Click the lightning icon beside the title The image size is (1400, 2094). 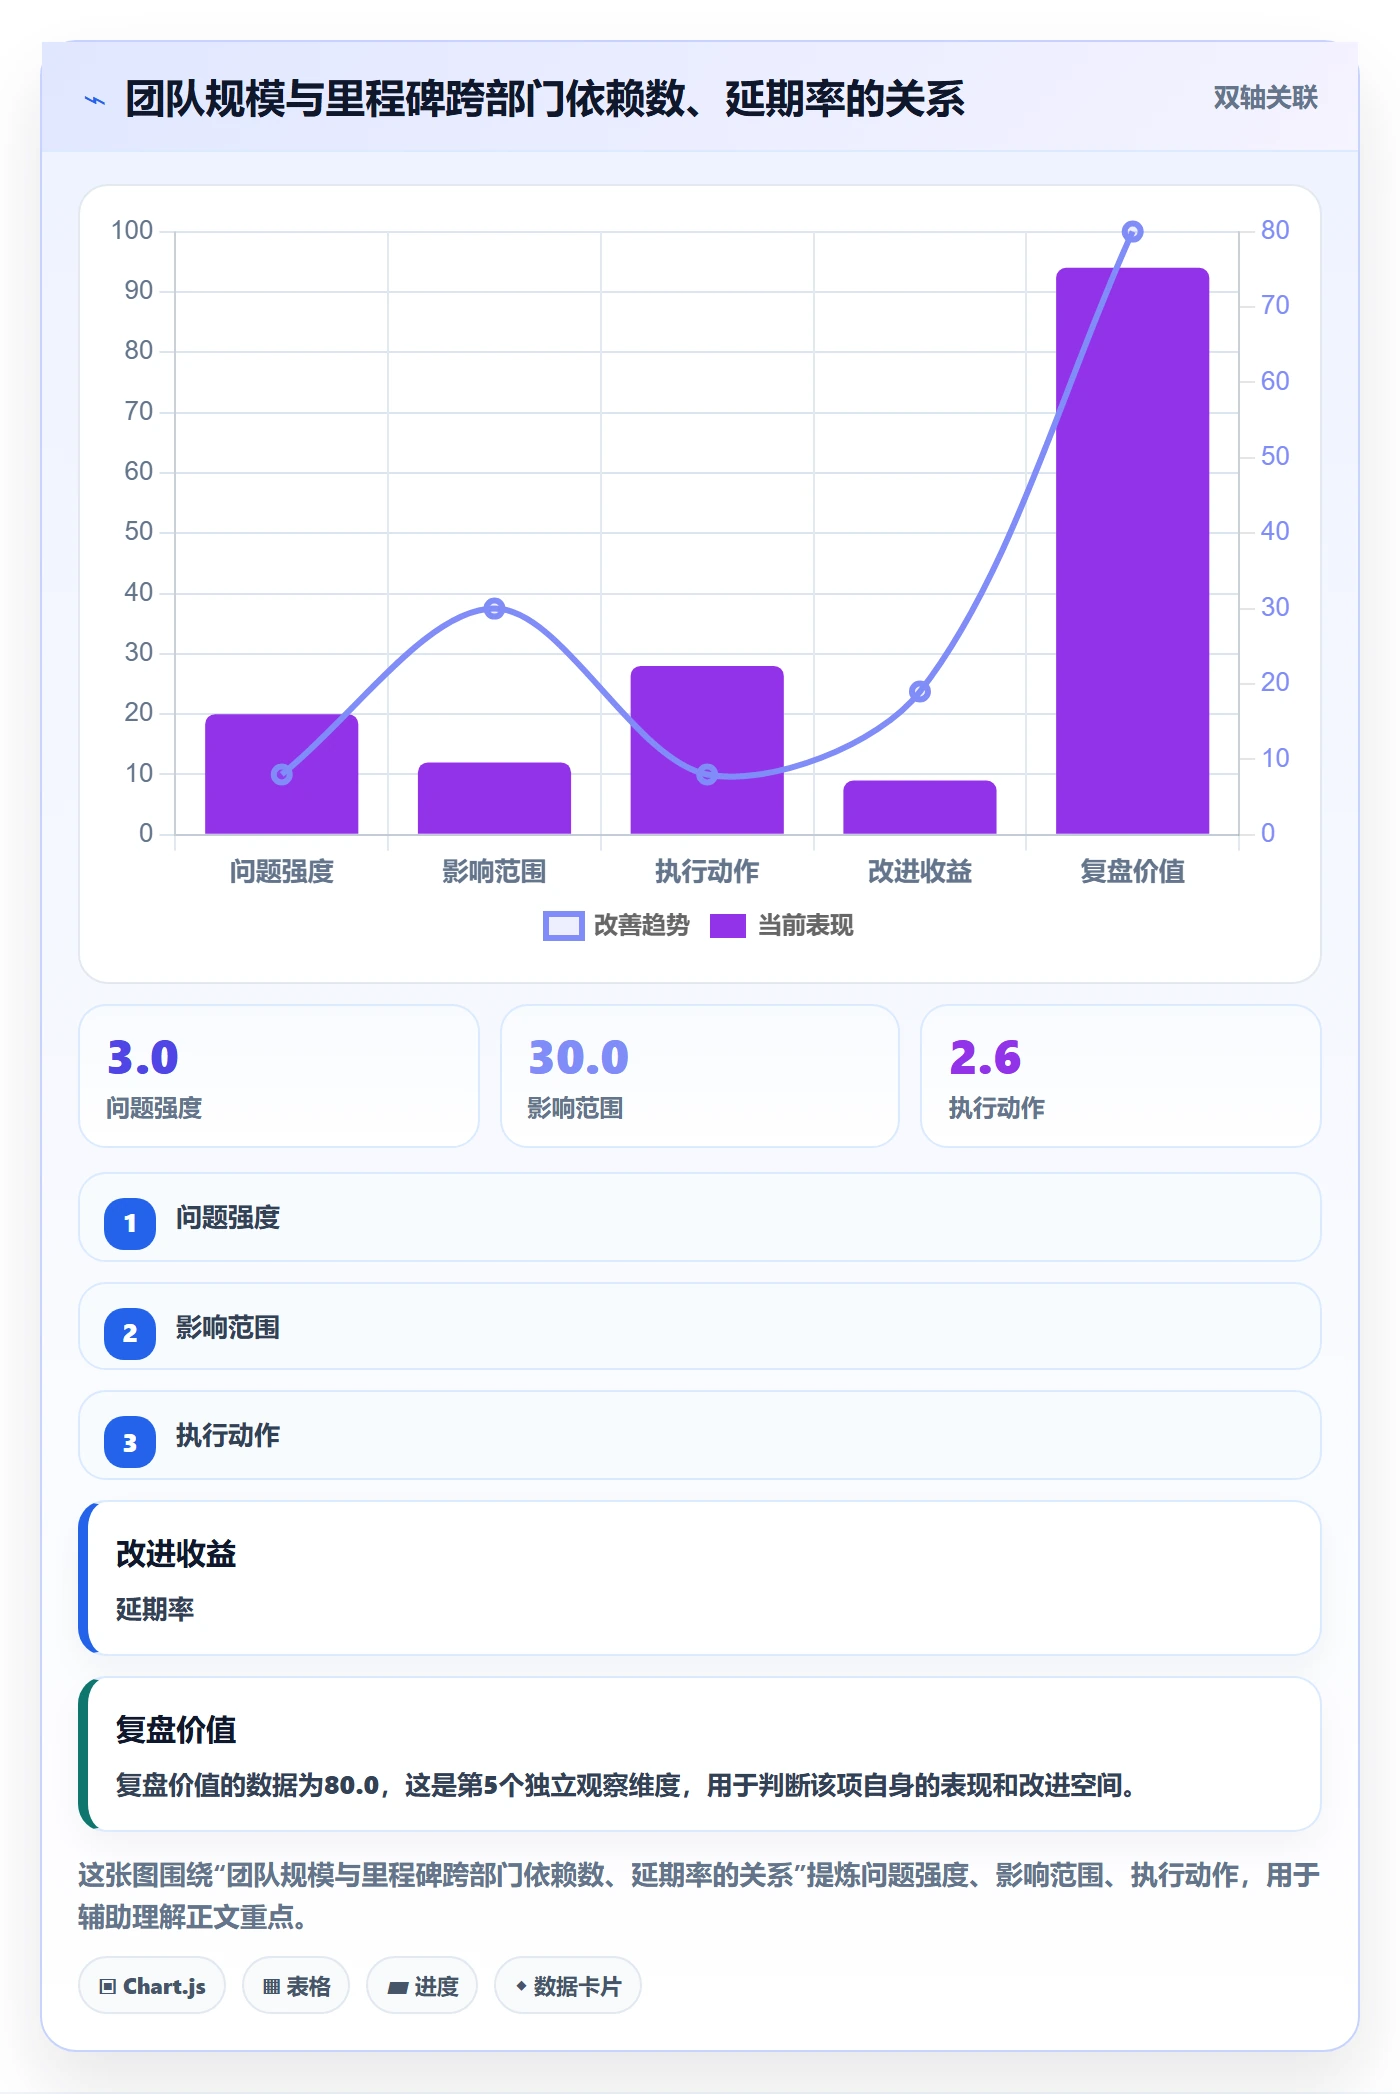pyautogui.click(x=95, y=100)
